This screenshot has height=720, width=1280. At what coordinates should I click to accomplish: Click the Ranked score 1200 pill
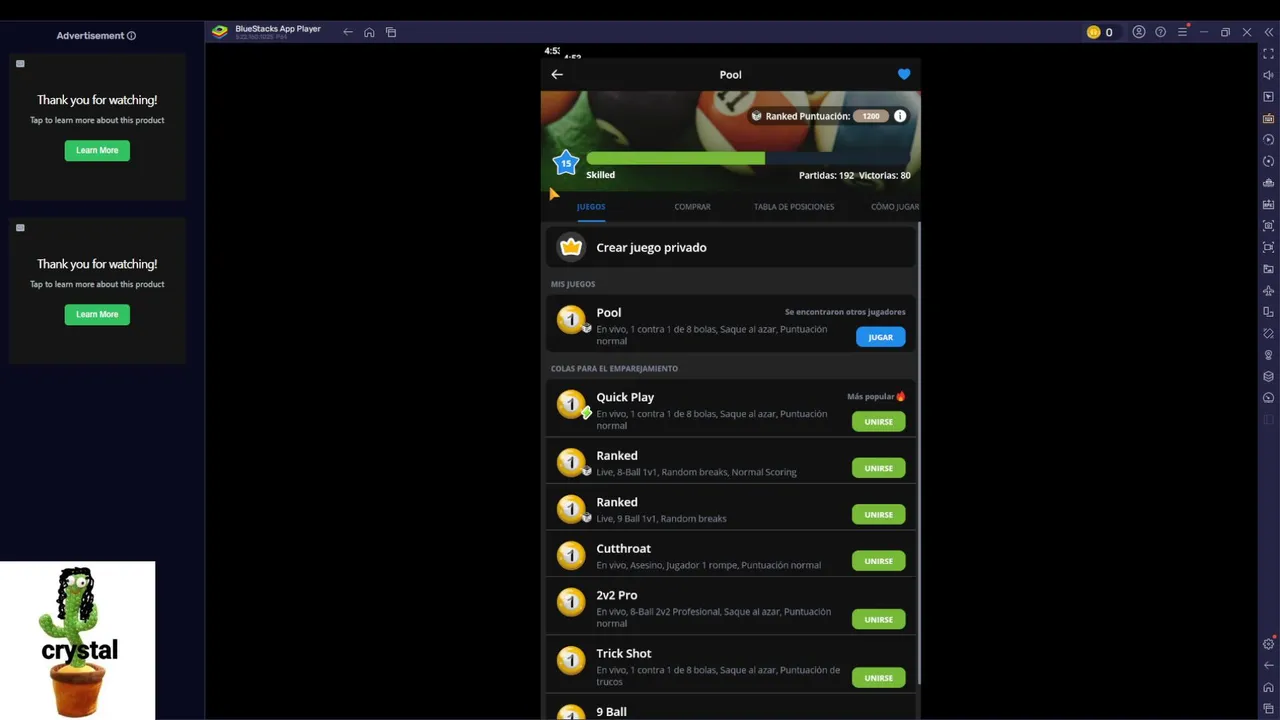(x=871, y=116)
